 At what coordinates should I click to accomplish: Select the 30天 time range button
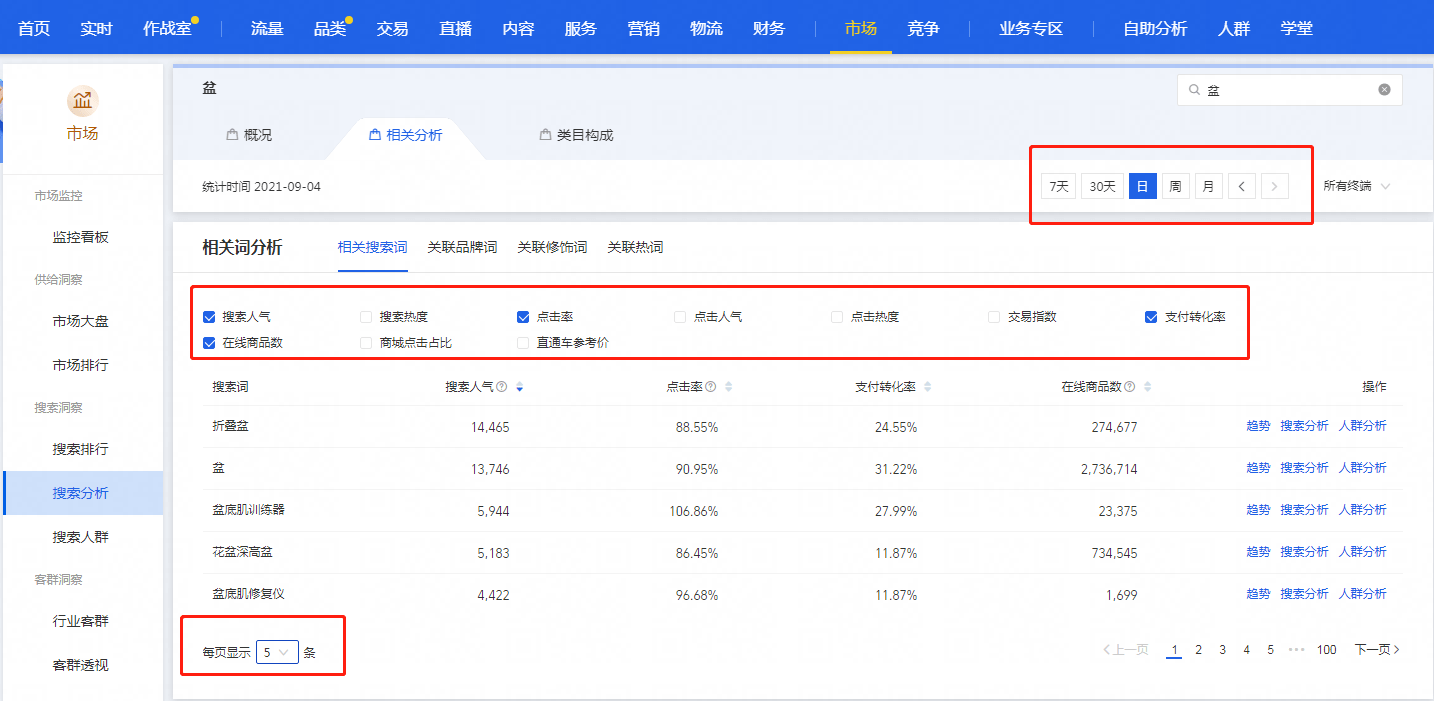point(1102,186)
